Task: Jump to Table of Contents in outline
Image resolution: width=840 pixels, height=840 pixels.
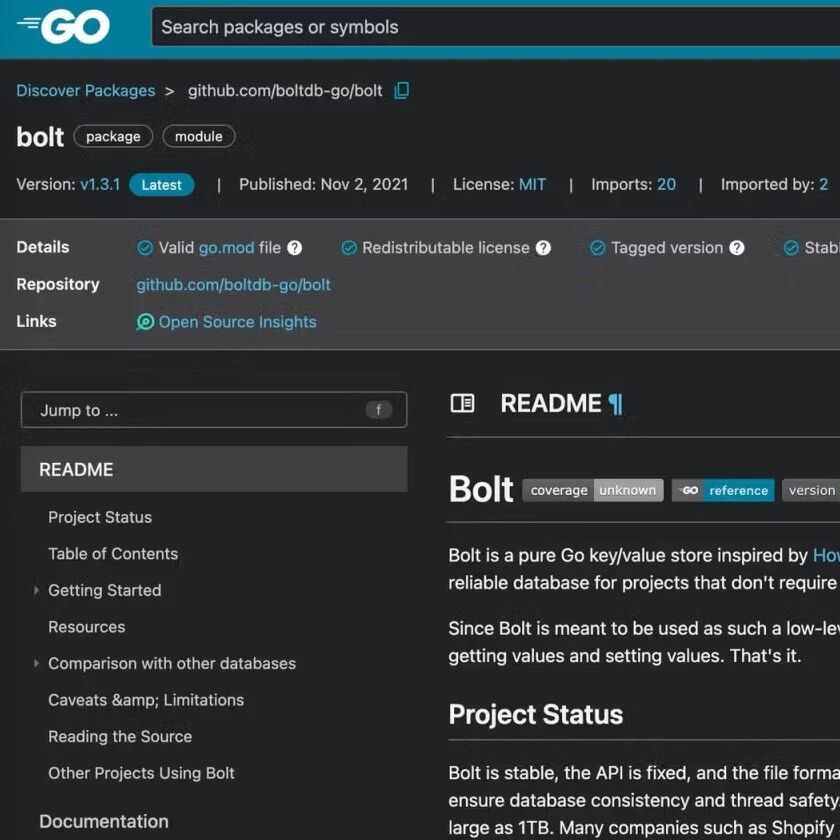Action: [x=113, y=553]
